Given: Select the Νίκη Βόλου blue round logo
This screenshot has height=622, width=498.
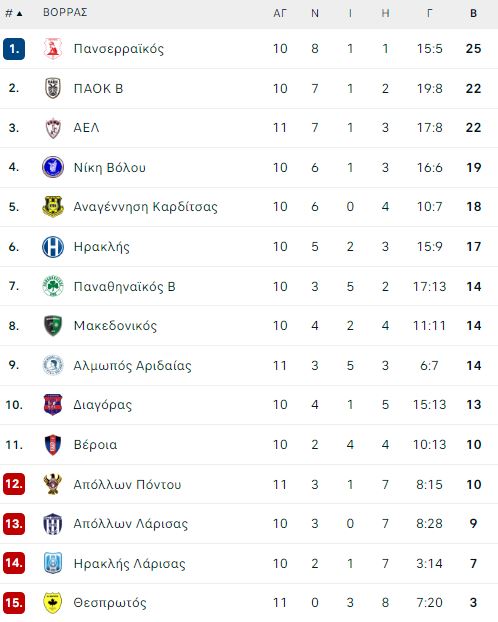Looking at the screenshot, I should pos(53,167).
